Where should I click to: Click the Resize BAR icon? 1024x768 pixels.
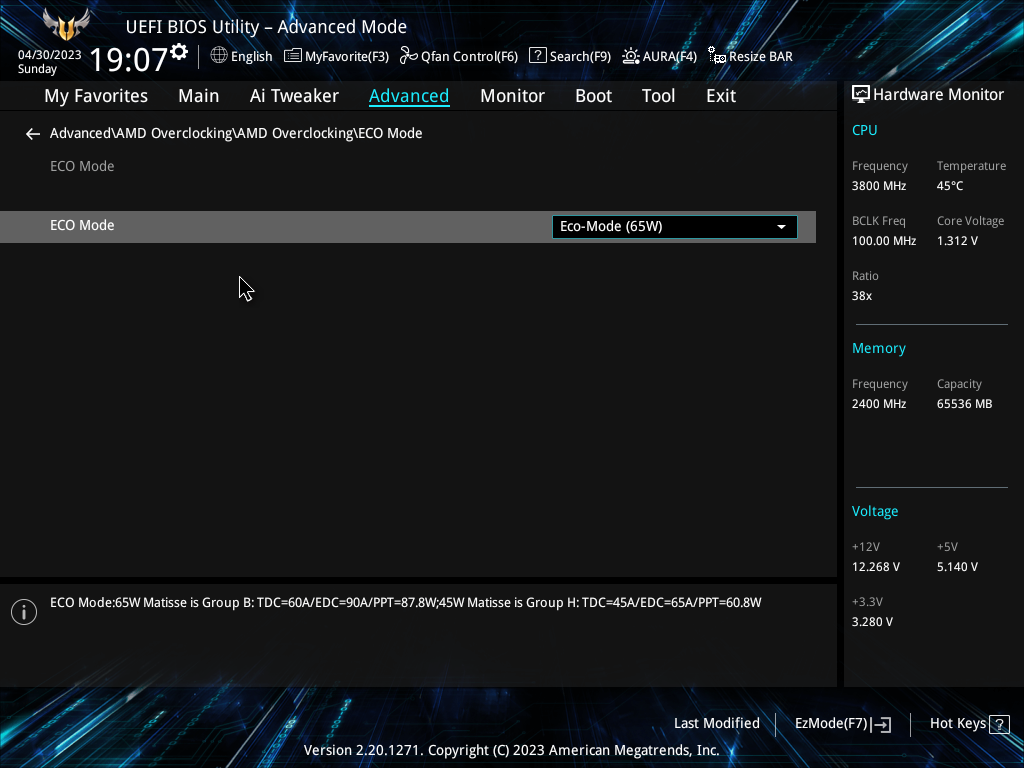pyautogui.click(x=717, y=56)
